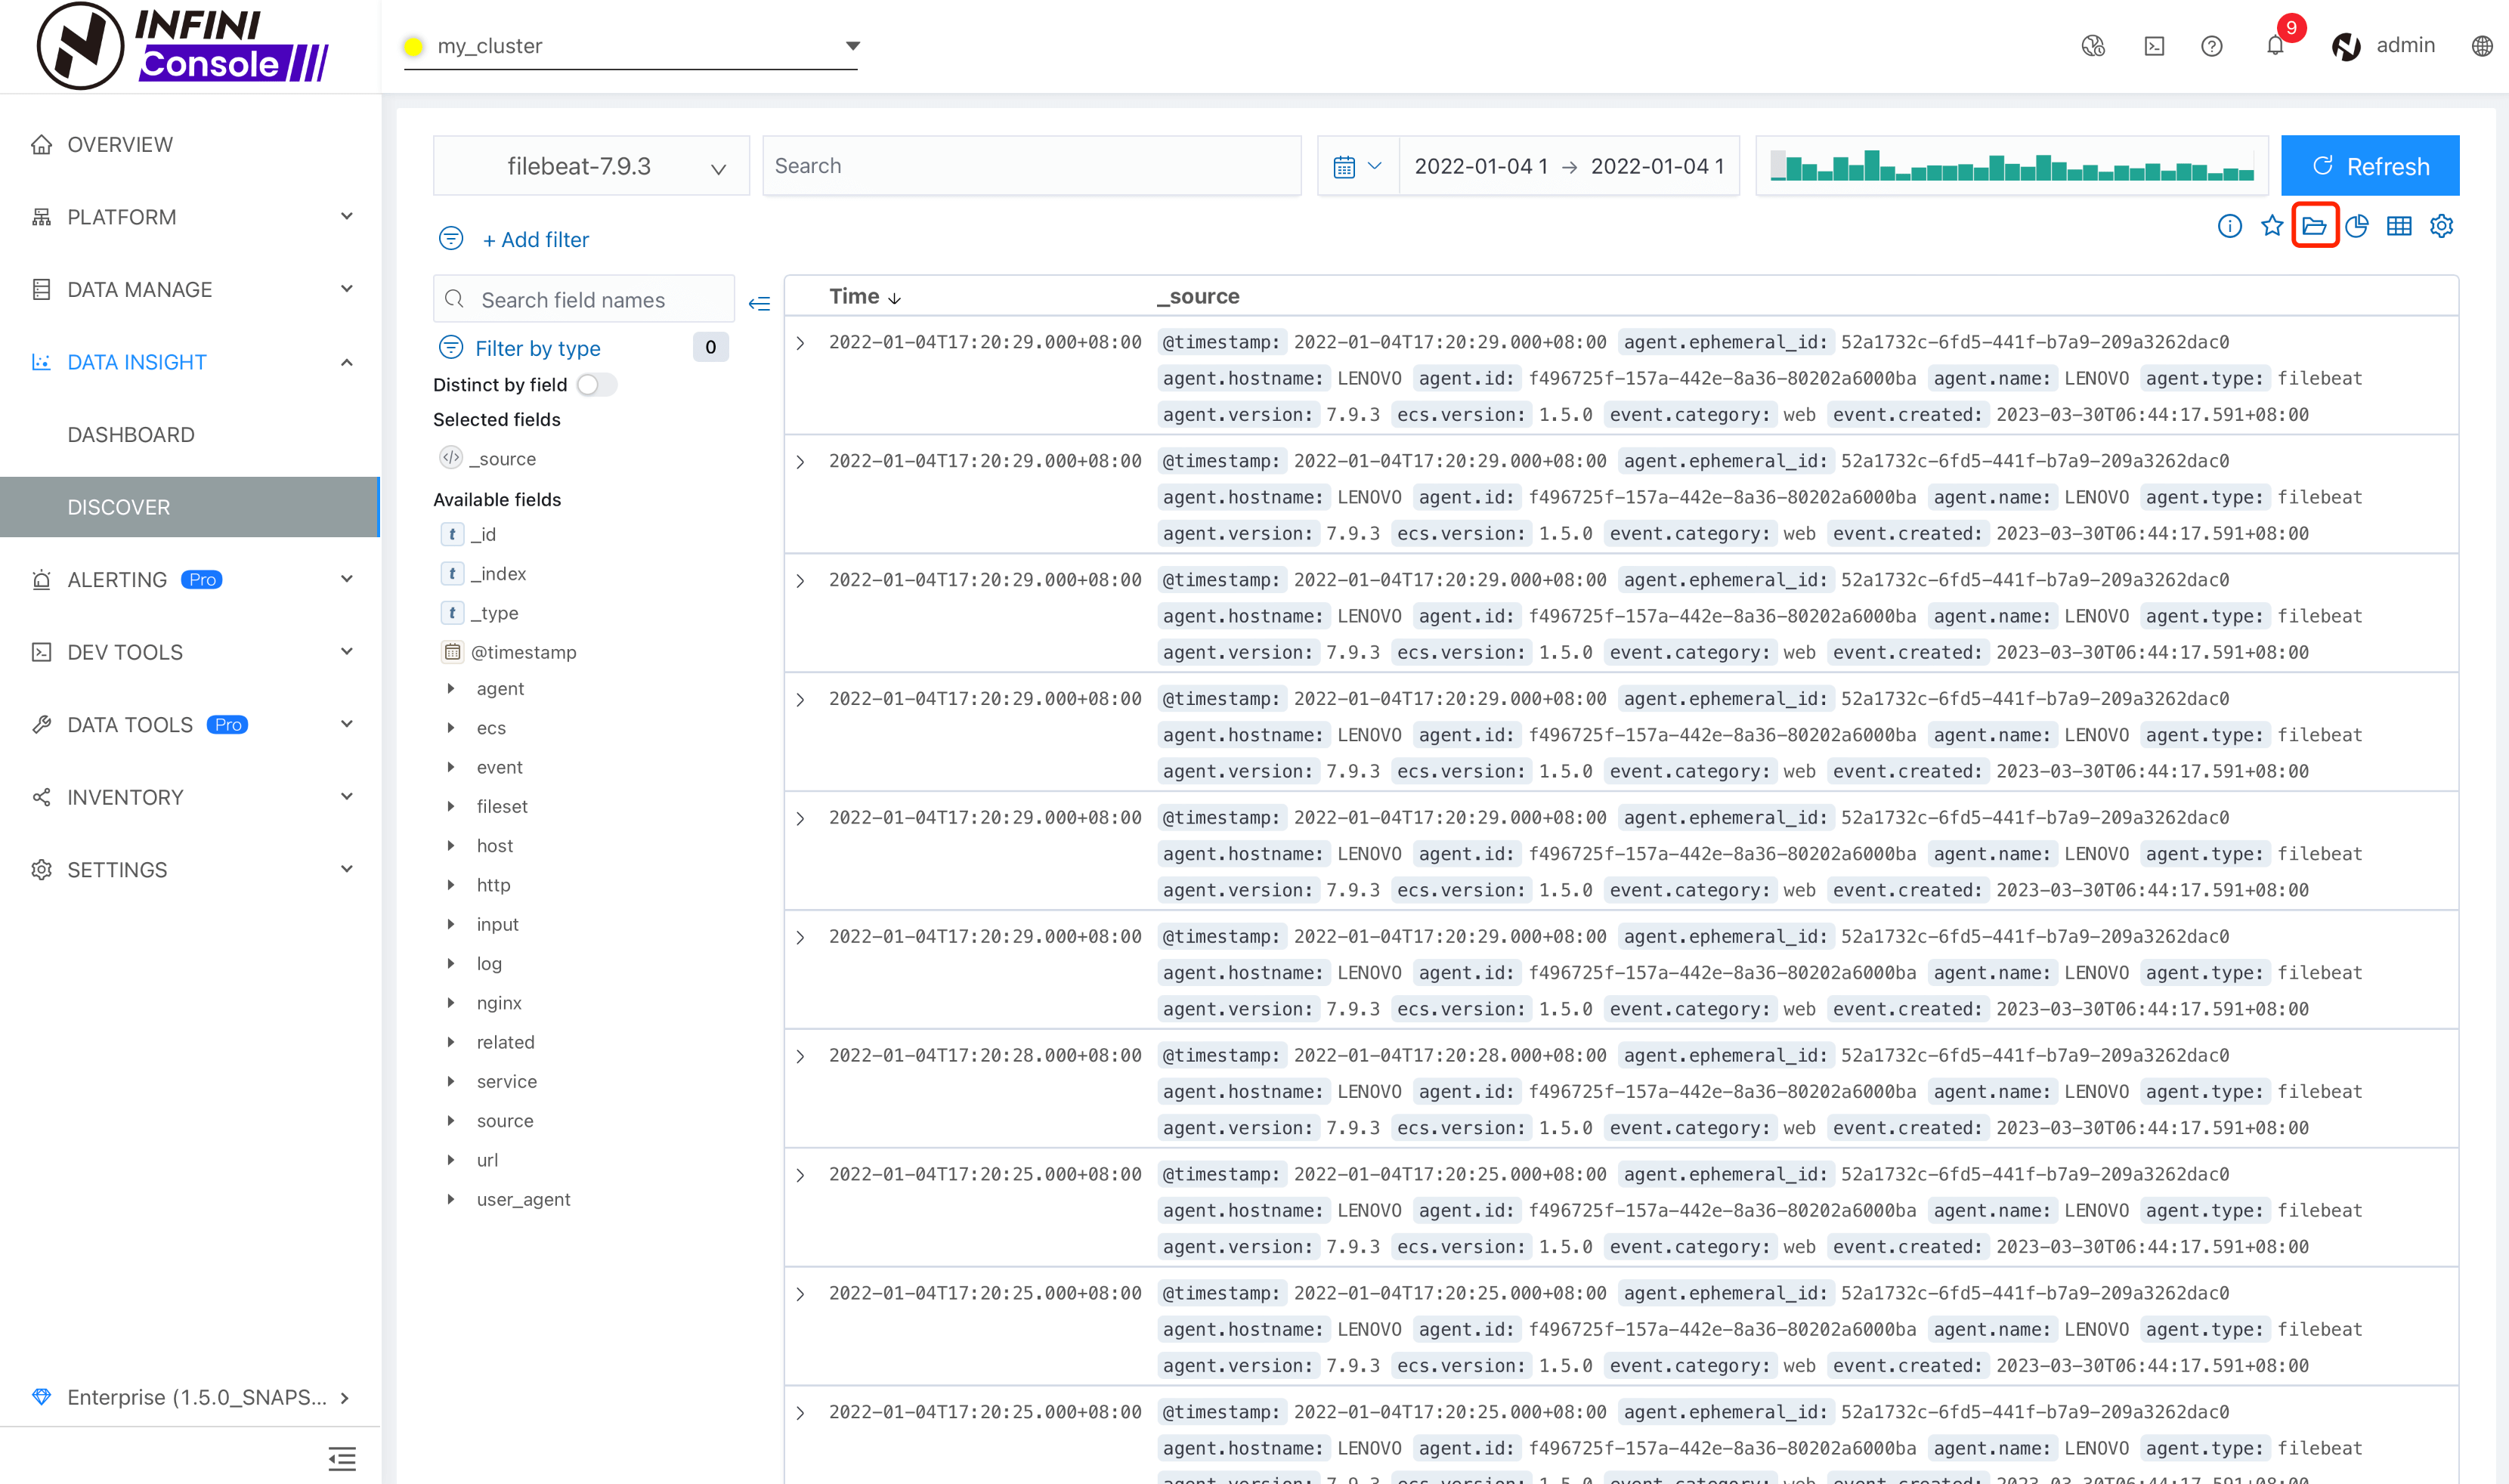Open saved searches folder icon
The width and height of the screenshot is (2509, 1484).
2314,226
